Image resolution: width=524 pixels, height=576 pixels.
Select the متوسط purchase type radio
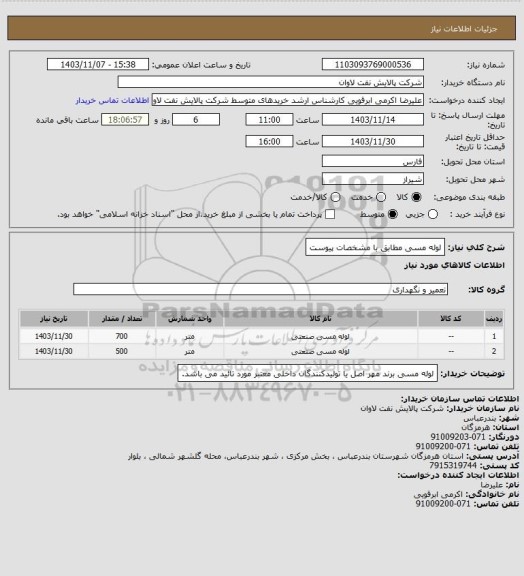pyautogui.click(x=393, y=214)
